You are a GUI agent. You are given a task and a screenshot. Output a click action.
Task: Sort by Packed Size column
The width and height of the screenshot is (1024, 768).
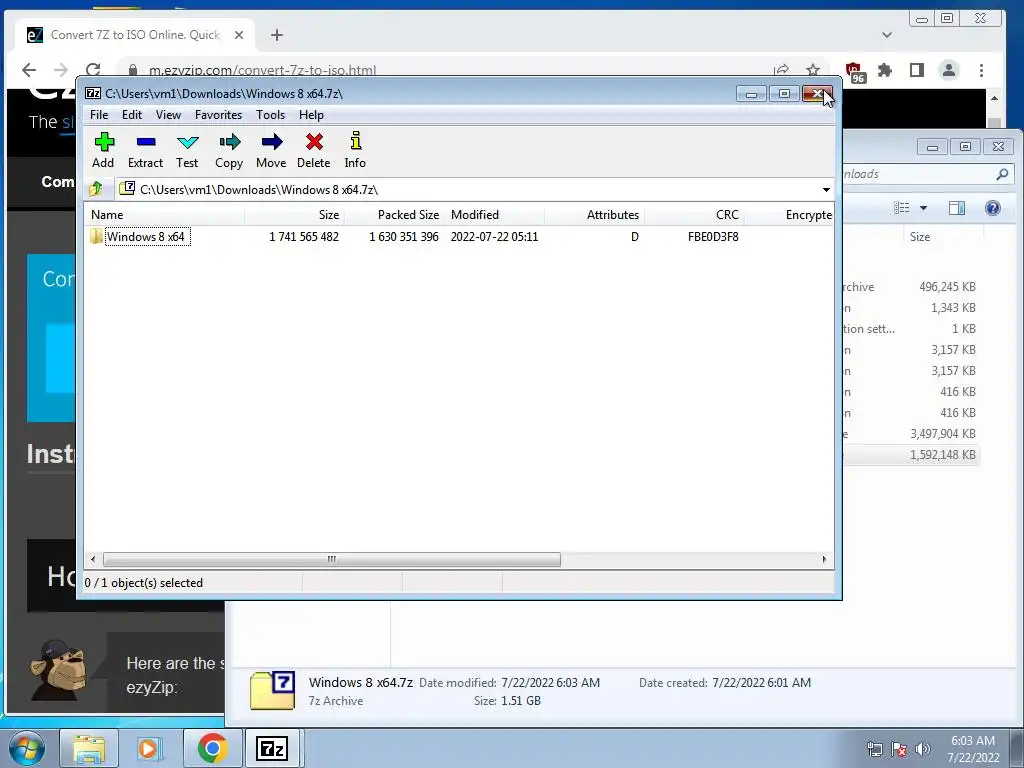coord(394,215)
